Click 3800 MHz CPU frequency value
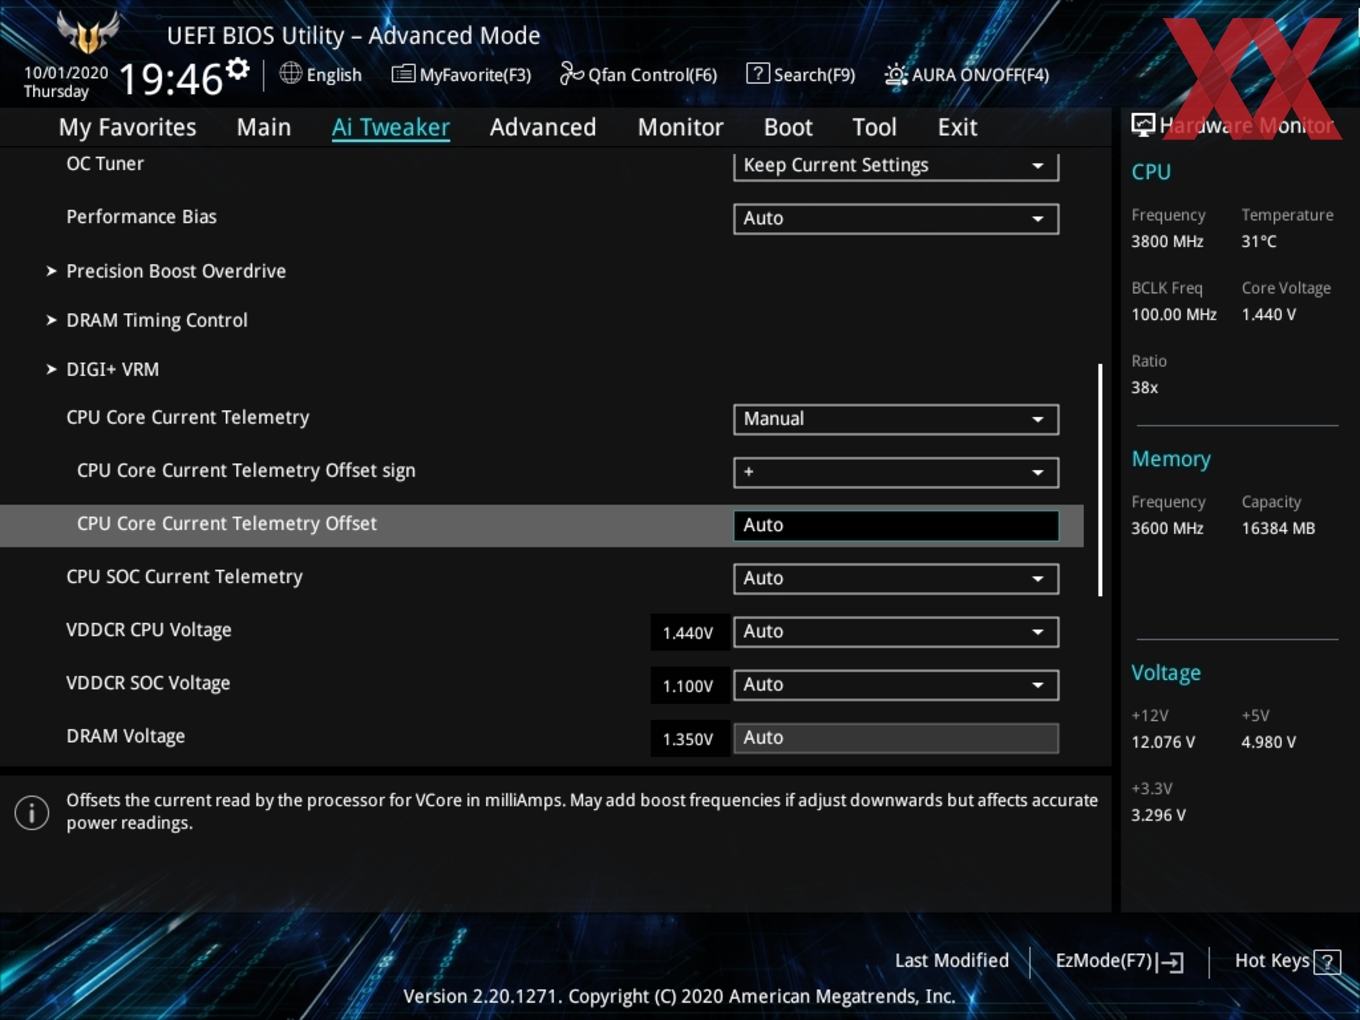The width and height of the screenshot is (1360, 1020). tap(1167, 241)
